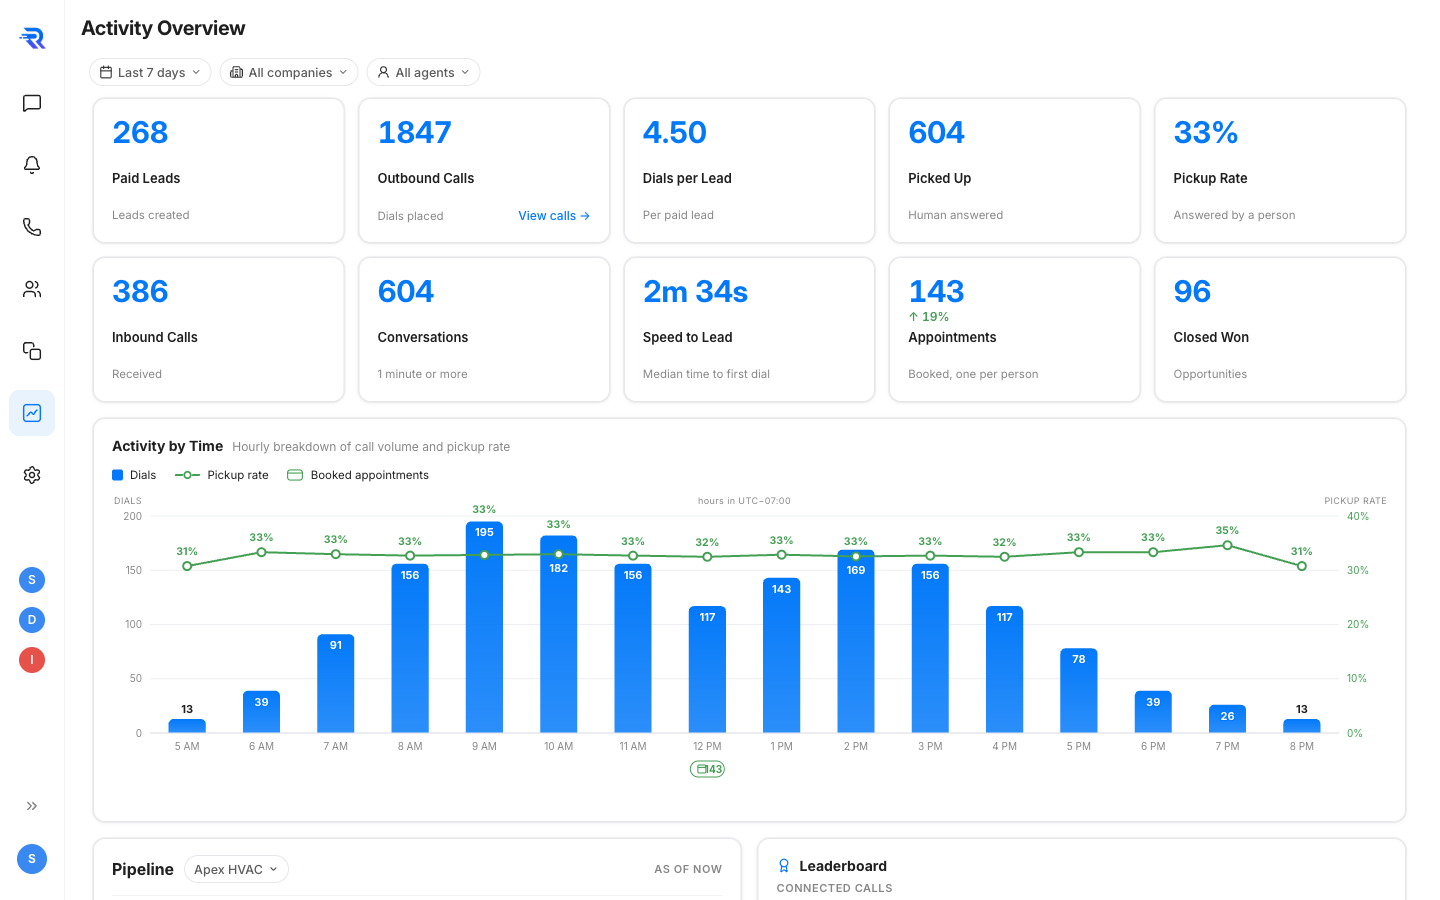Image resolution: width=1440 pixels, height=900 pixels.
Task: Click the green Pickup rate legend marker
Action: [x=187, y=475]
